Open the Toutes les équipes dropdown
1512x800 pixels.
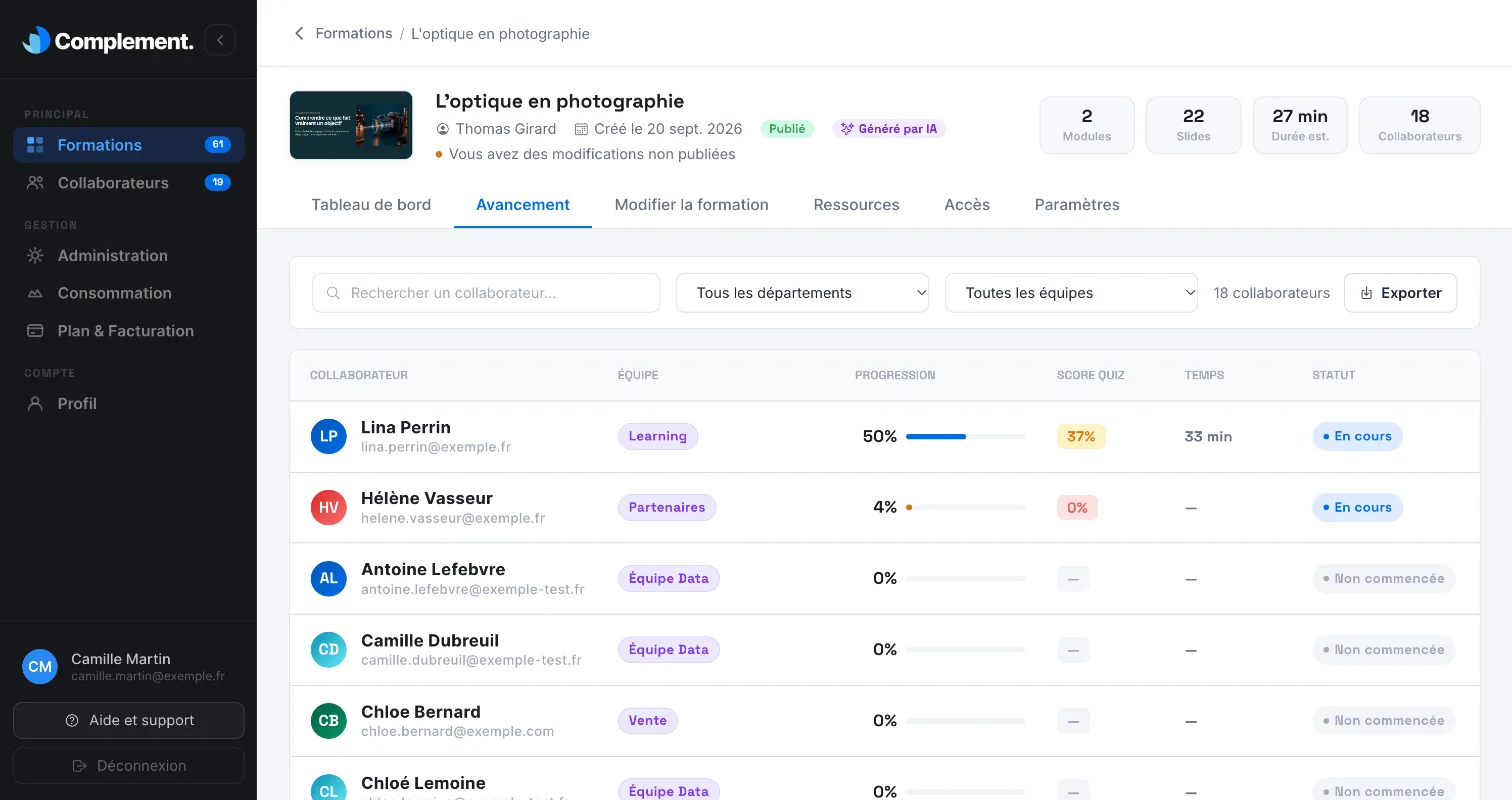(x=1071, y=293)
